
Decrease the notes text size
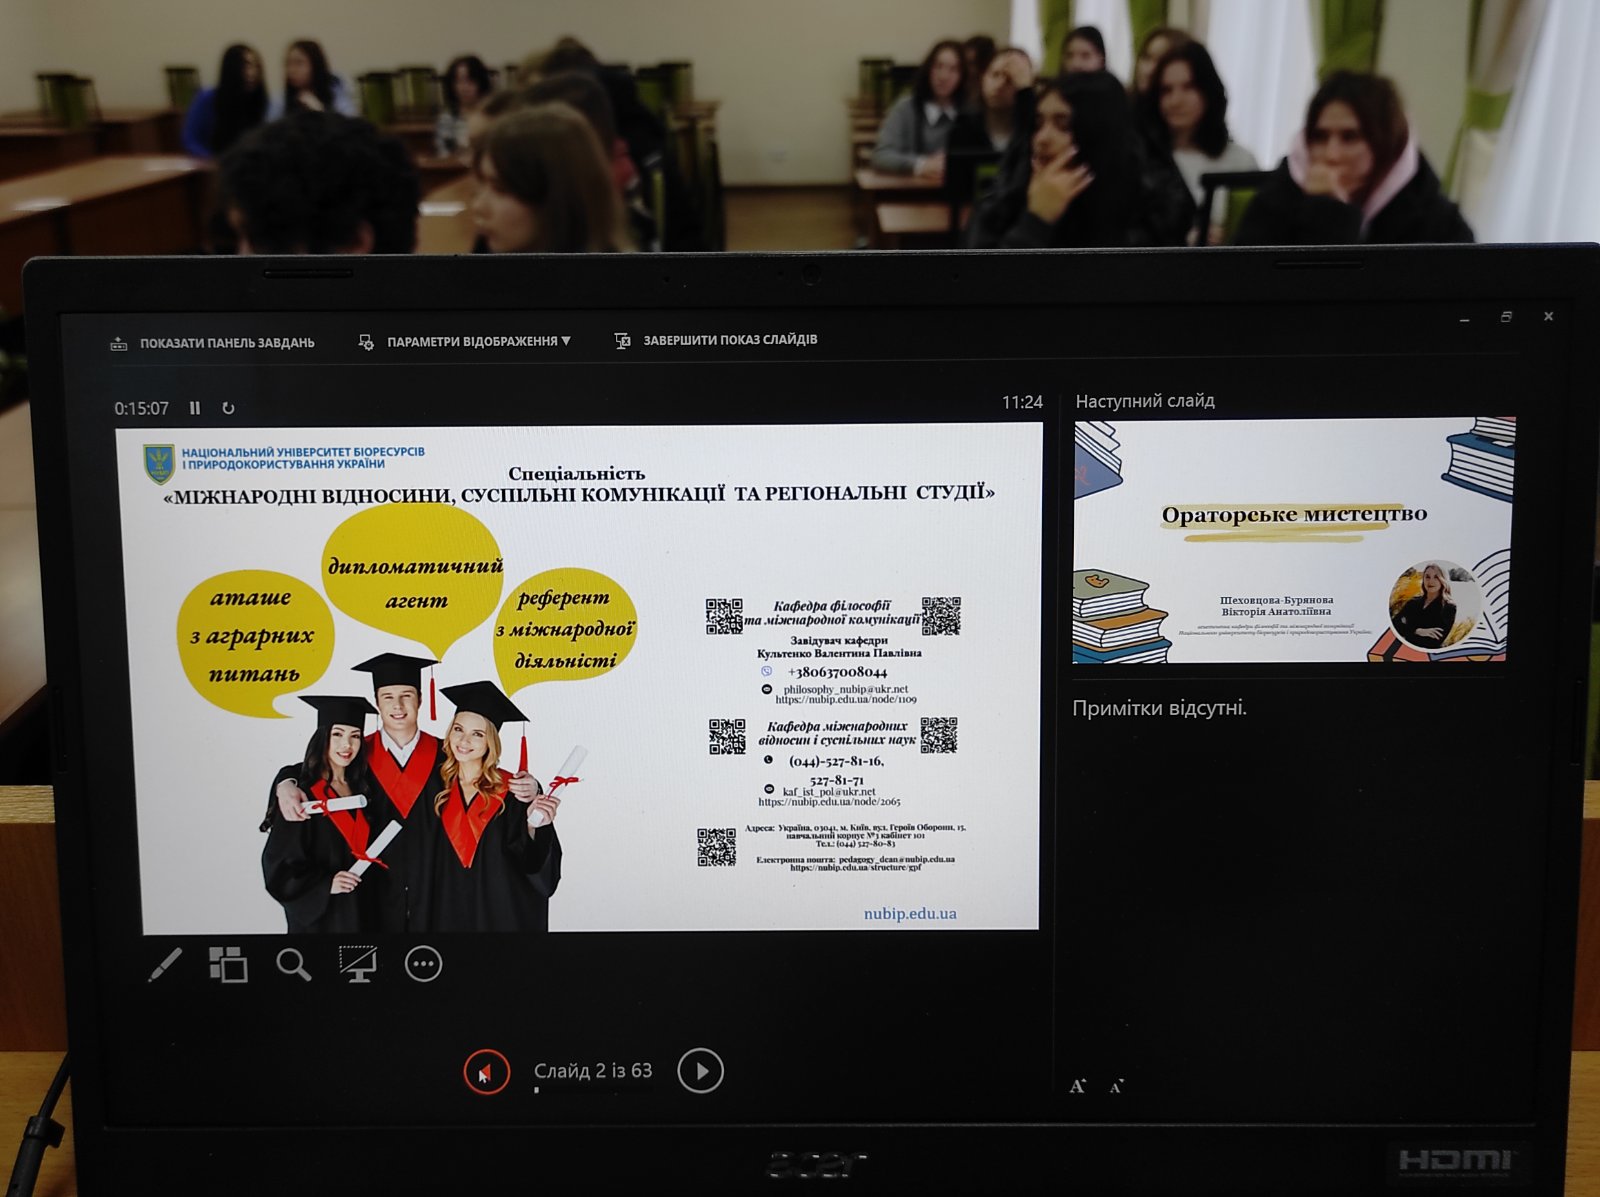1117,1086
